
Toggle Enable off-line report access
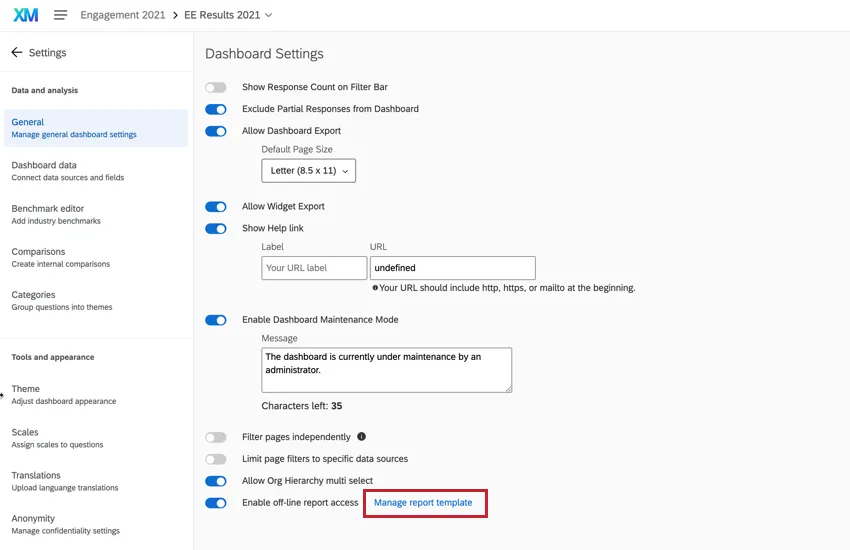point(215,503)
